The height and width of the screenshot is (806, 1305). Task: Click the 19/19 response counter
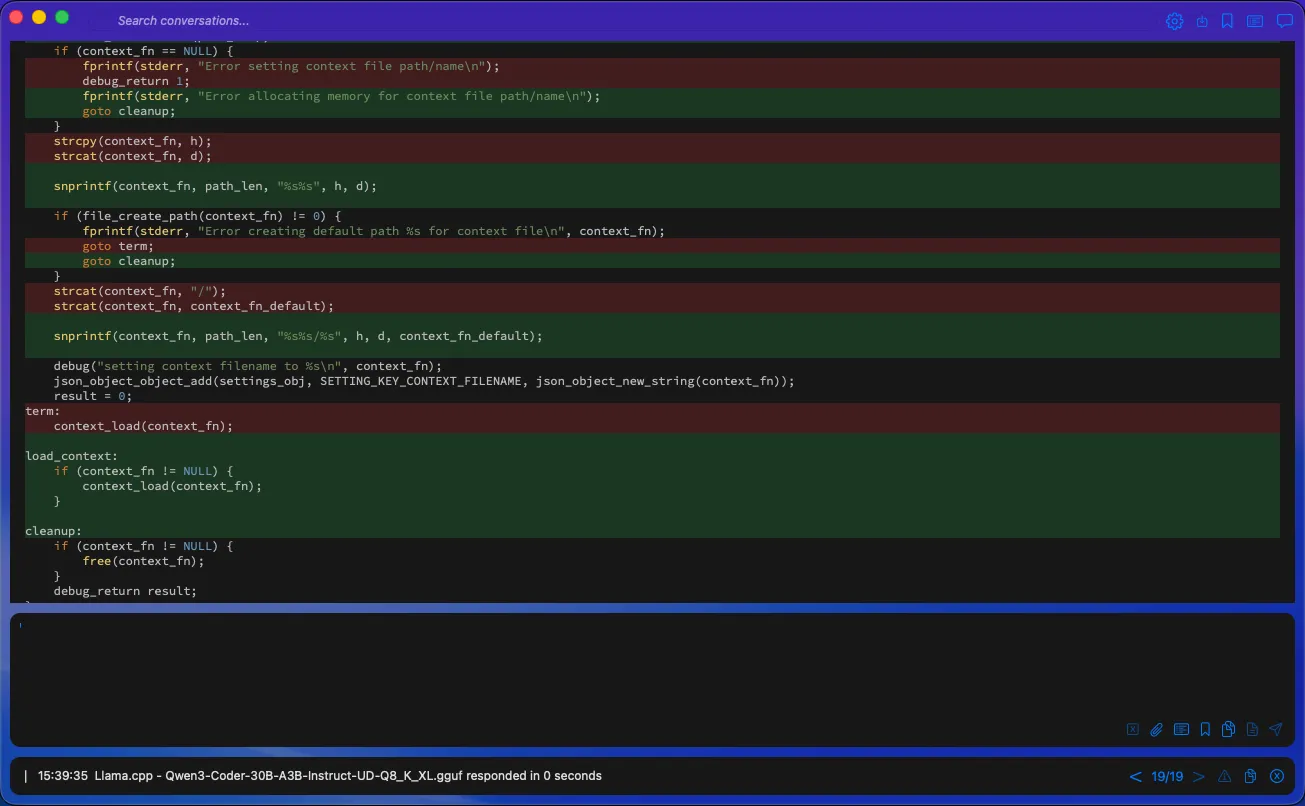(1167, 775)
